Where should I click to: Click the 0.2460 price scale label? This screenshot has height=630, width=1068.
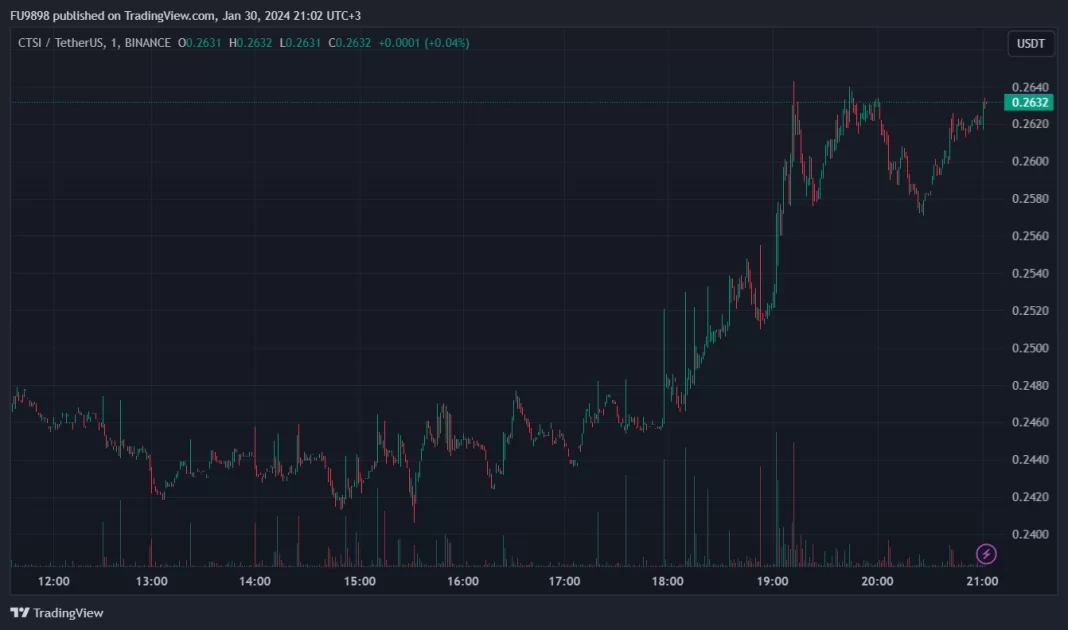pyautogui.click(x=1029, y=423)
